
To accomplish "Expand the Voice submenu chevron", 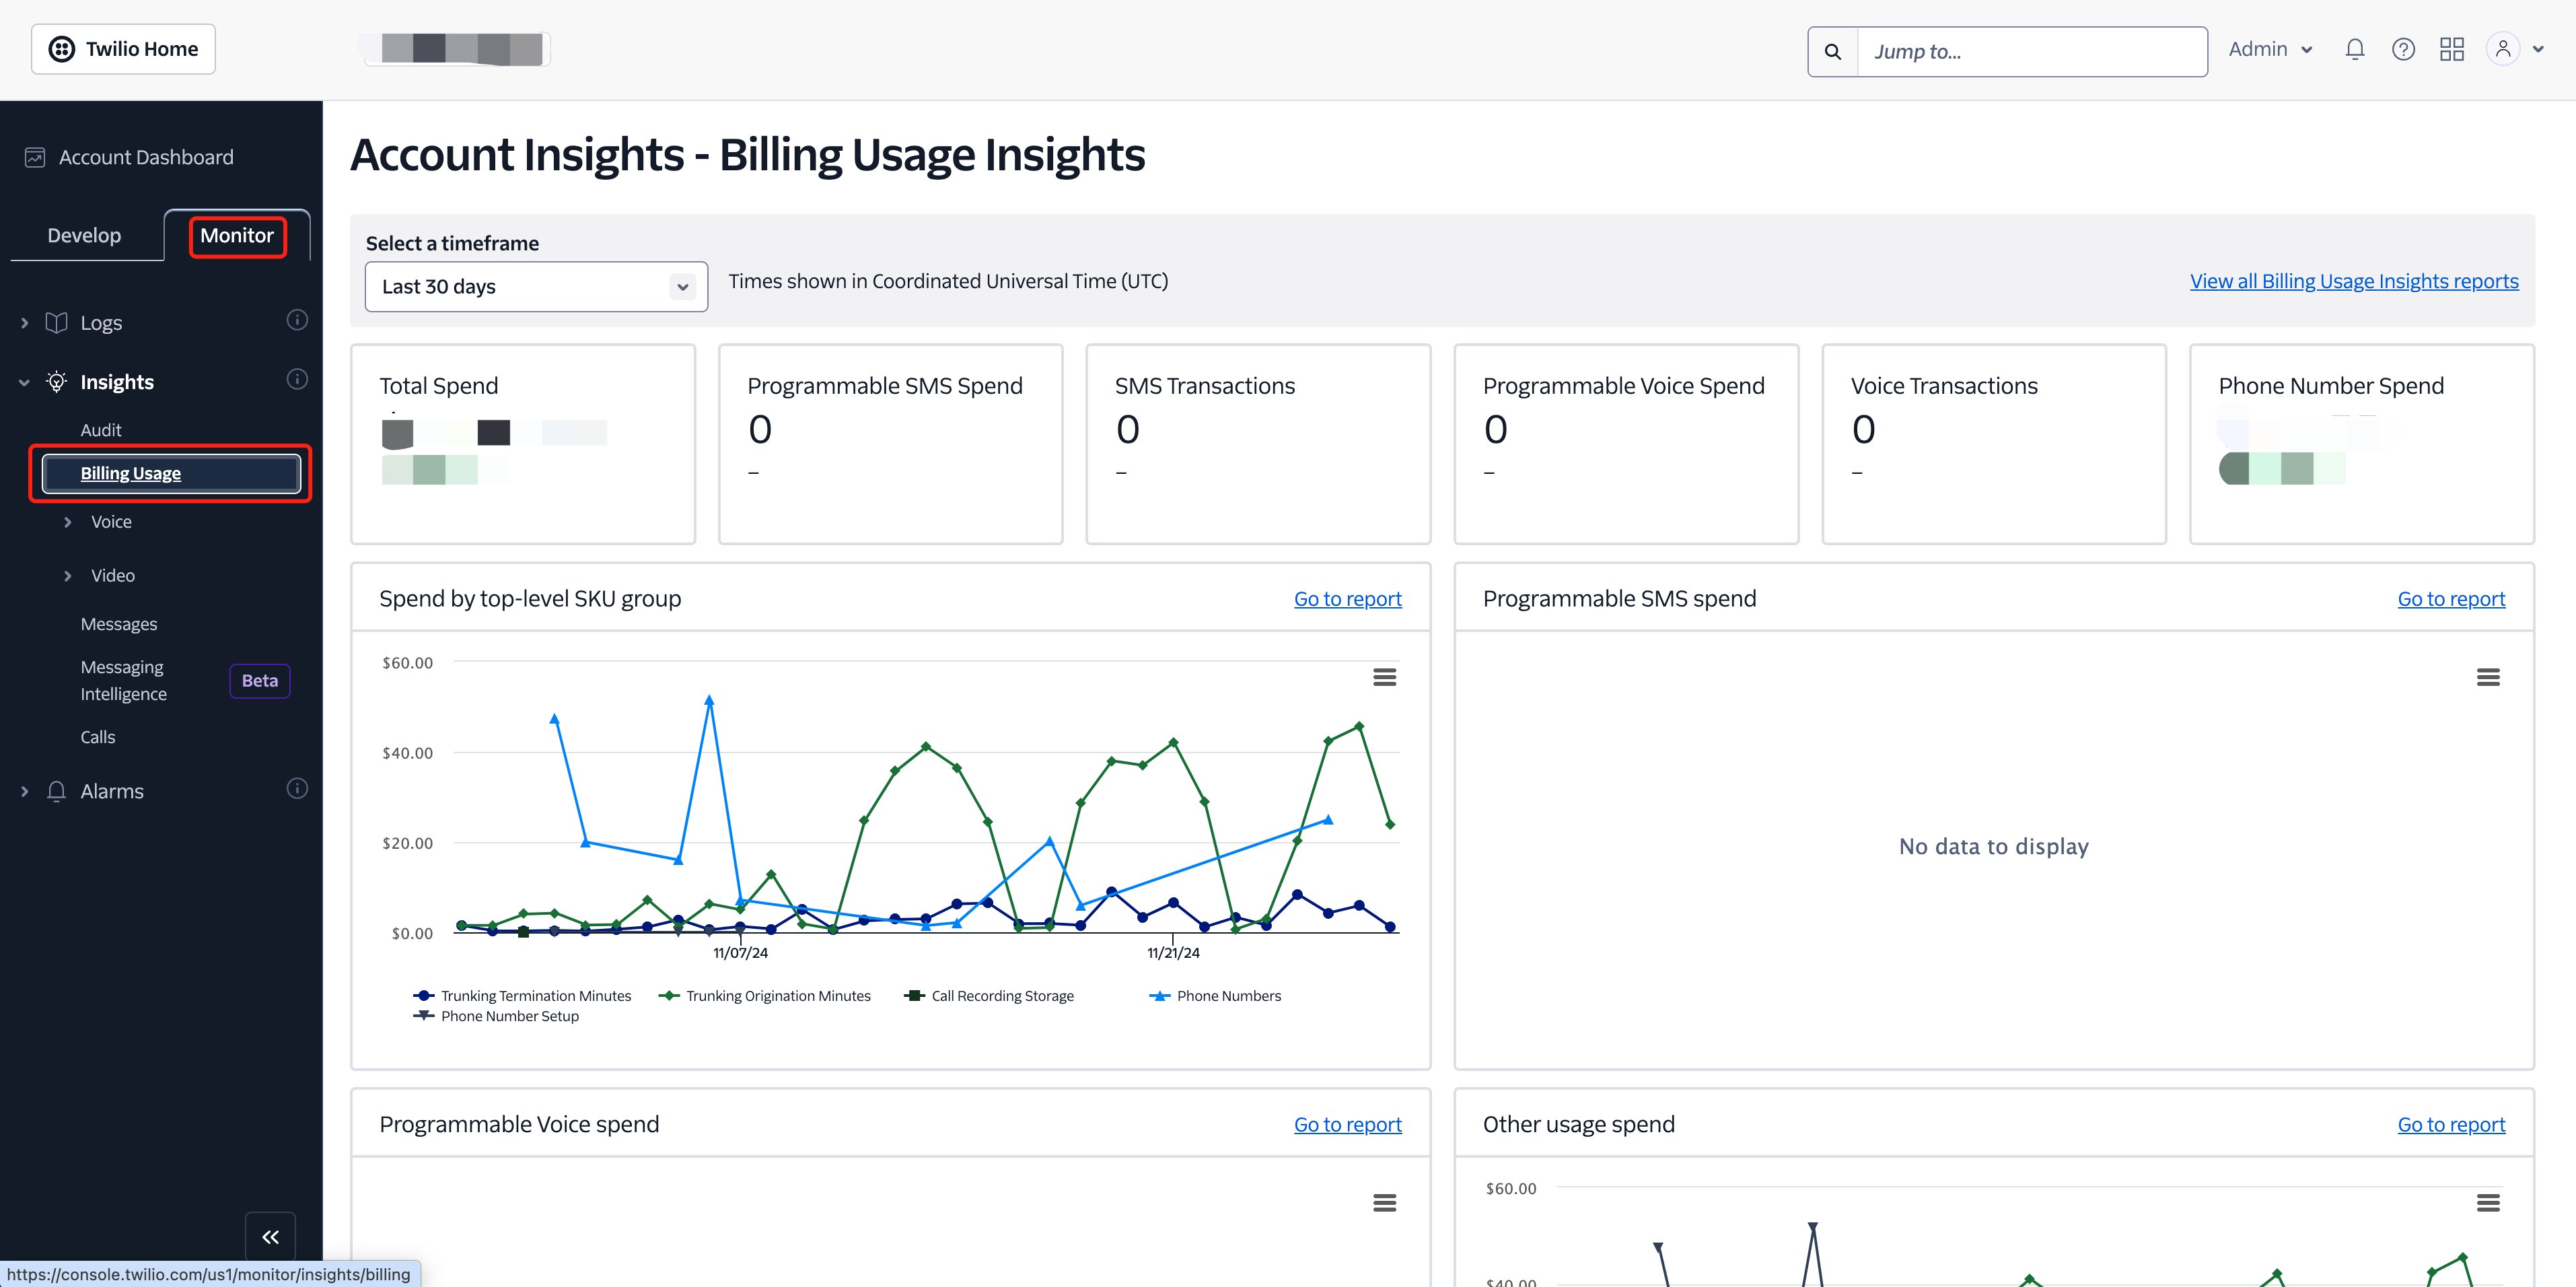I will click(67, 522).
